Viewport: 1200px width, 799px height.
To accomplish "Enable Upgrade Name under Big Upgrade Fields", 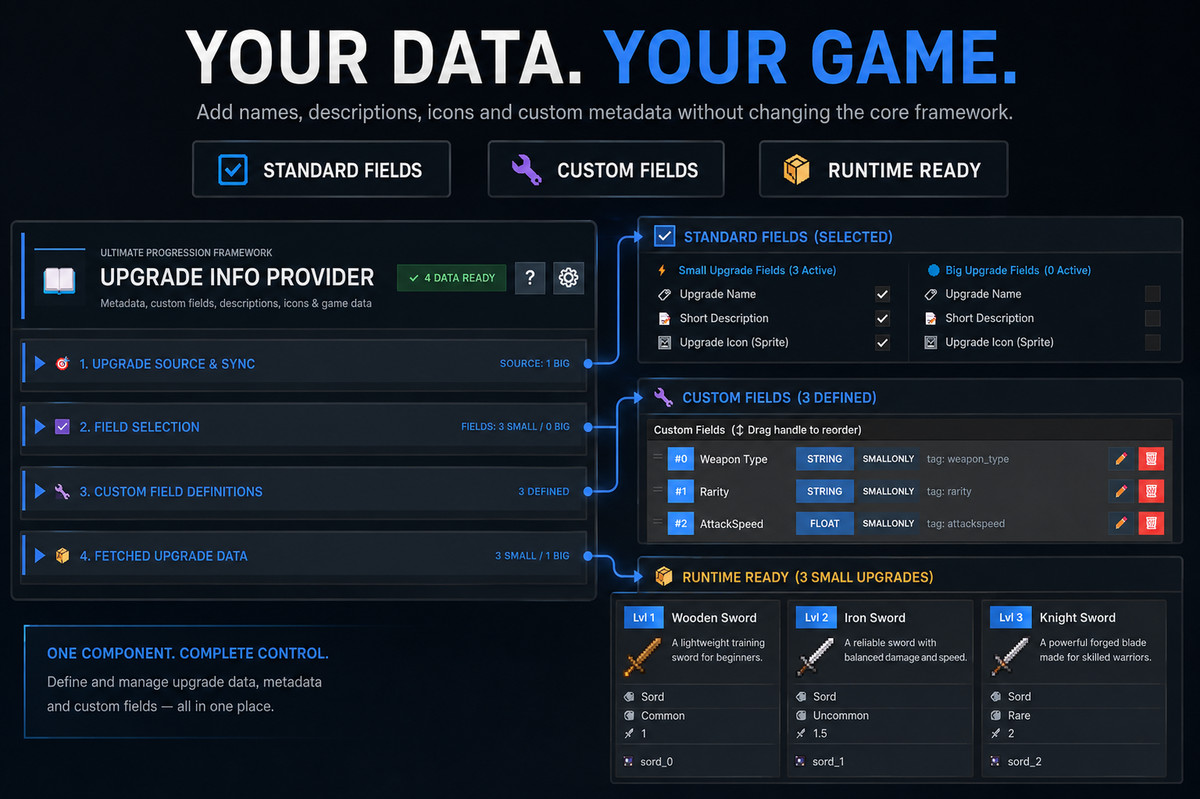I will click(1153, 294).
